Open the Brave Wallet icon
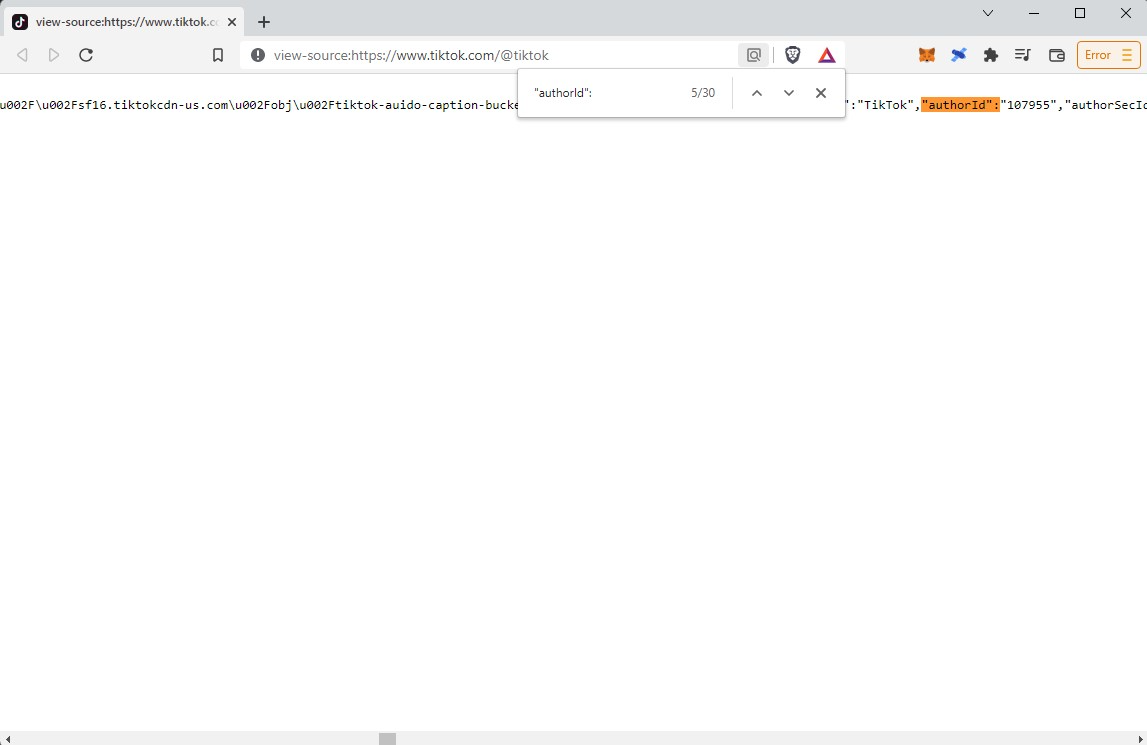The height and width of the screenshot is (745, 1147). tap(1056, 55)
